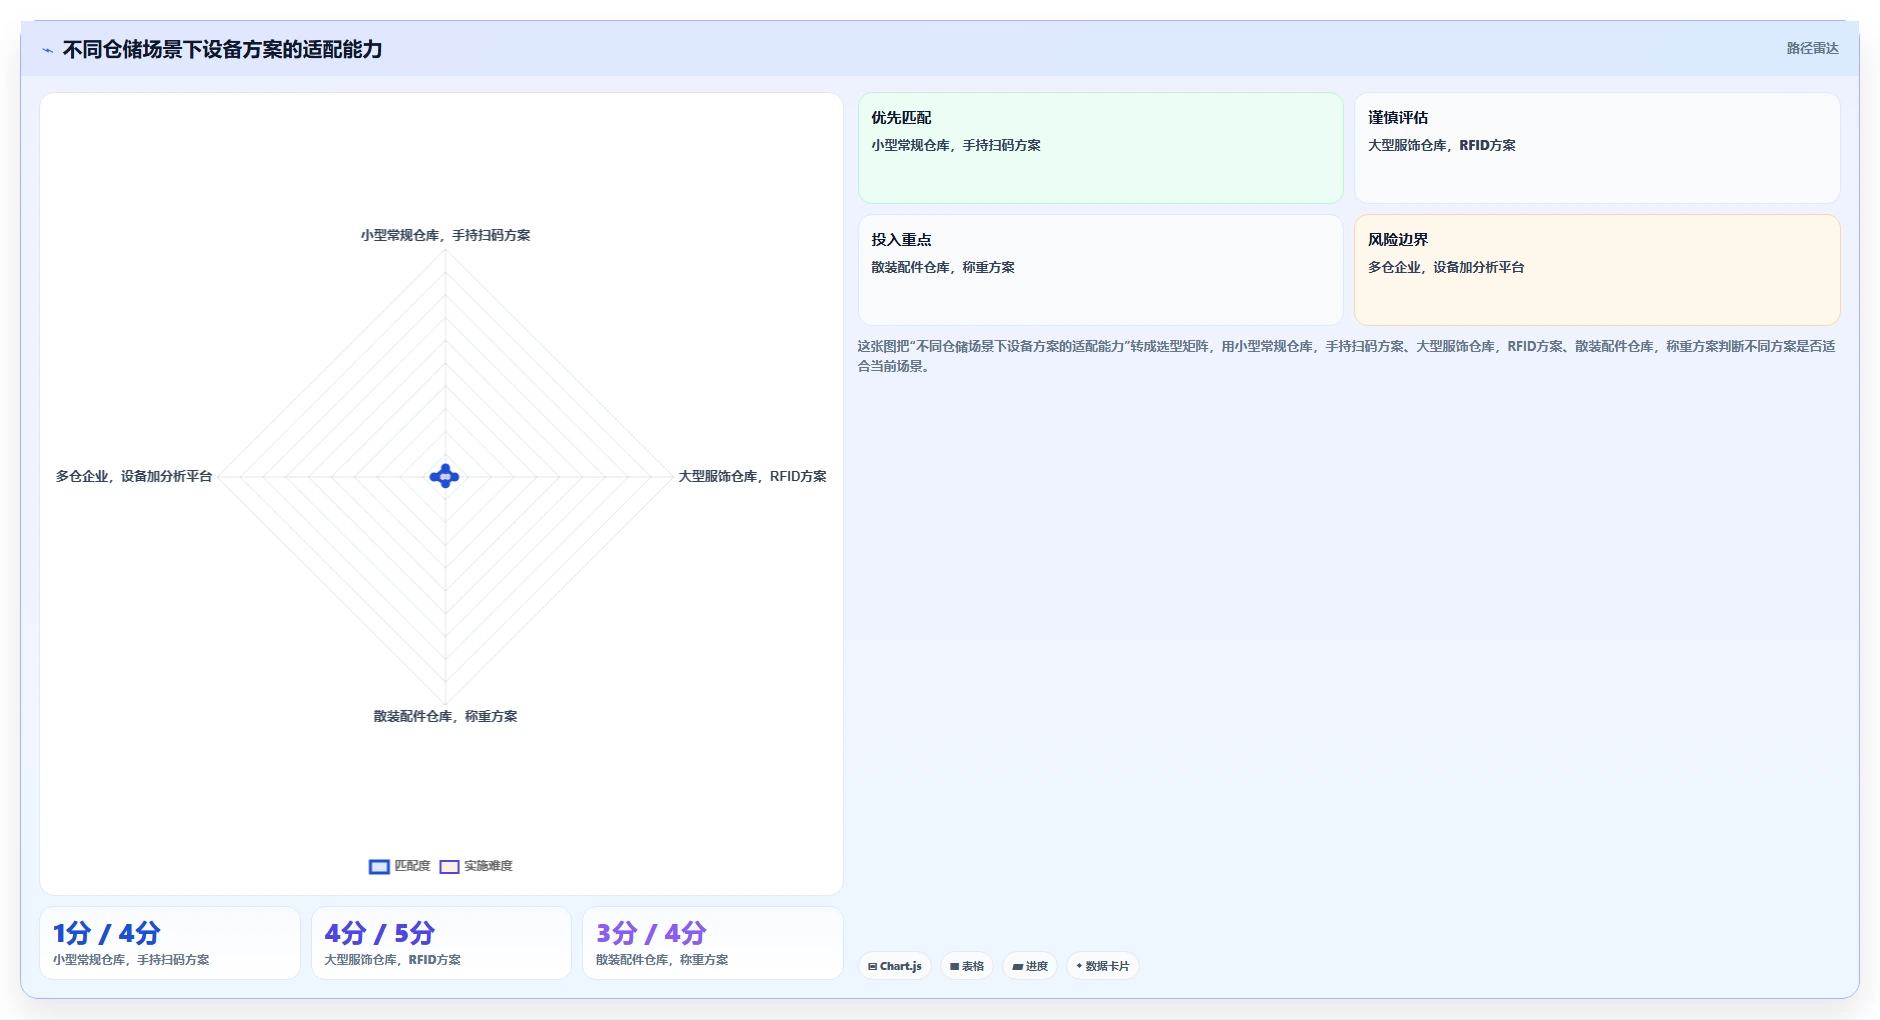Click the 数据卡片 tag icon
The image size is (1880, 1020).
[1079, 966]
